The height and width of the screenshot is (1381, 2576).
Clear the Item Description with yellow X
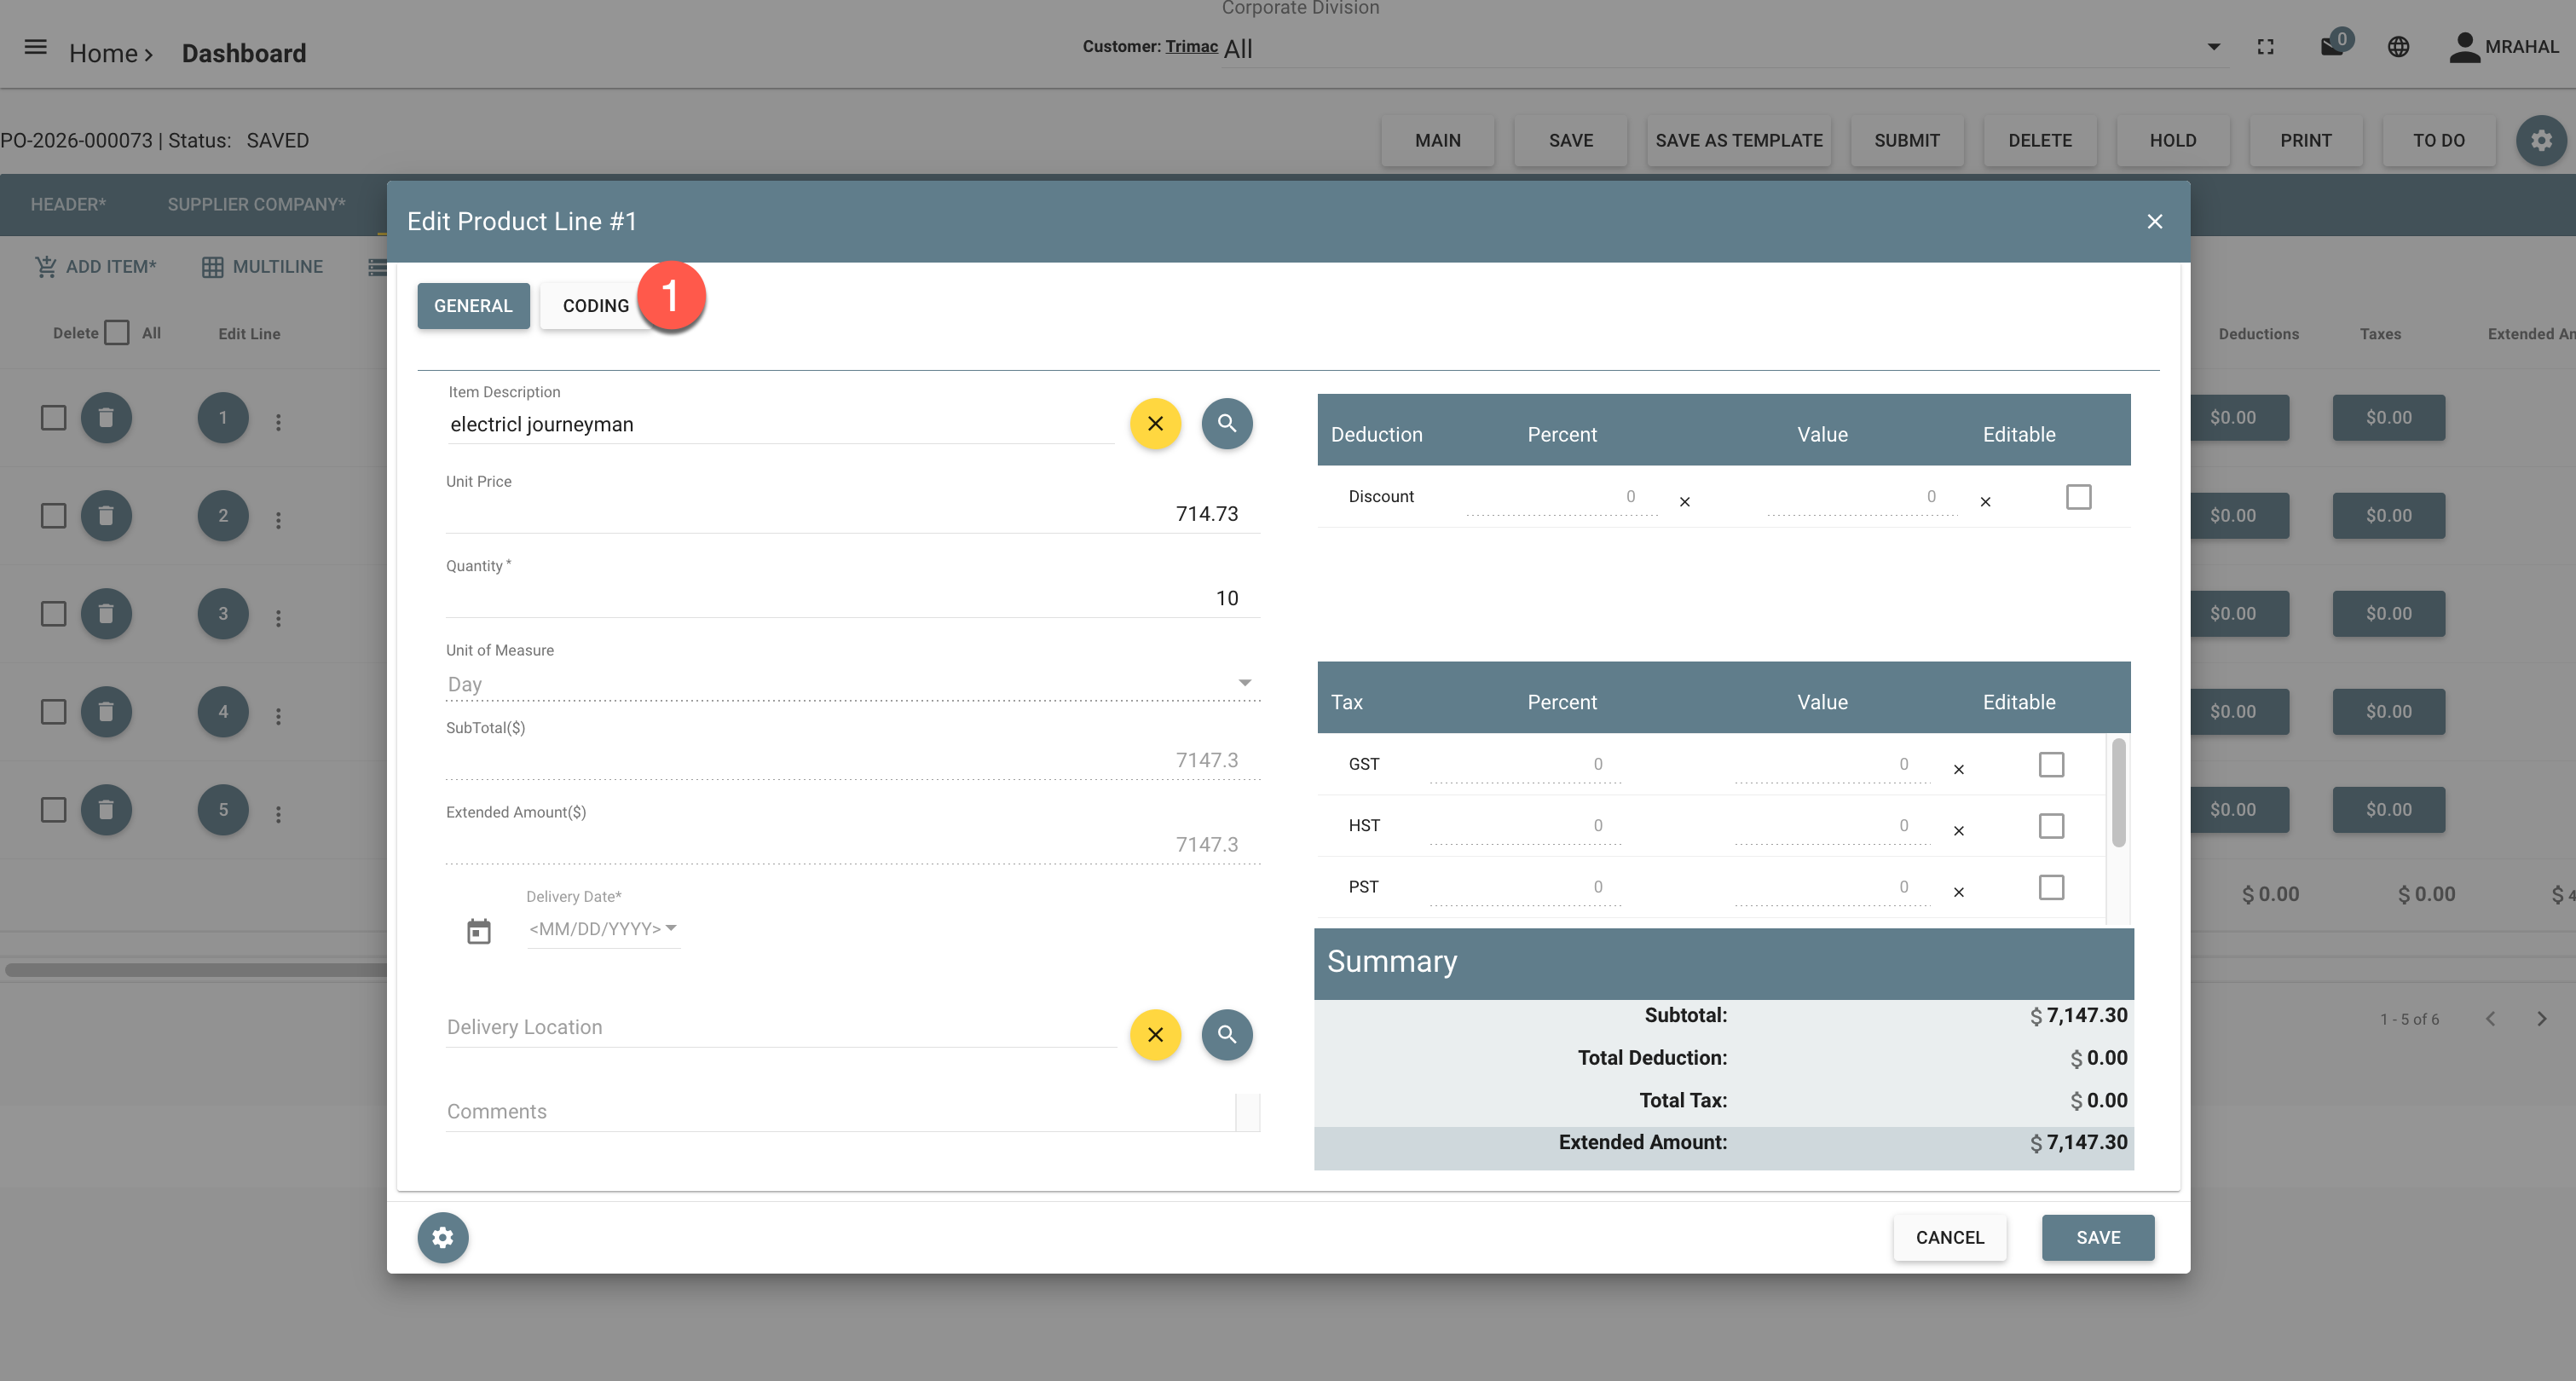pyautogui.click(x=1155, y=424)
